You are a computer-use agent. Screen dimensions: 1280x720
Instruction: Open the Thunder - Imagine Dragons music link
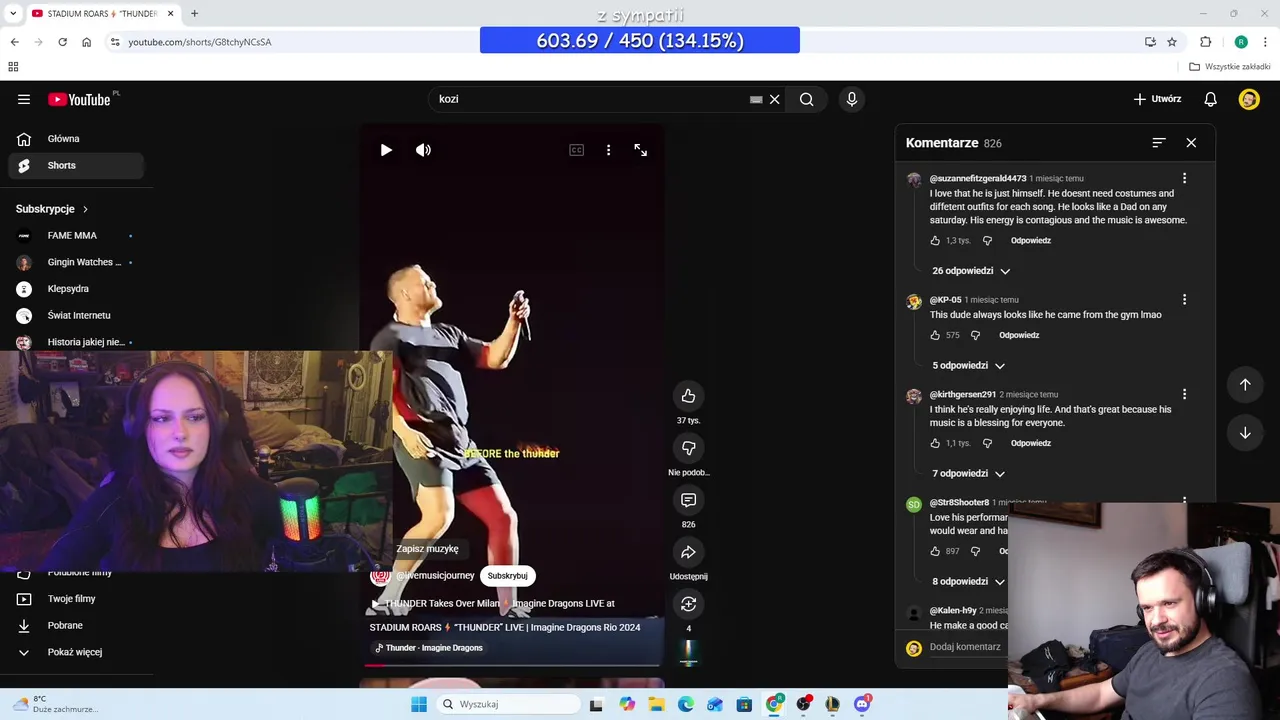[x=428, y=648]
